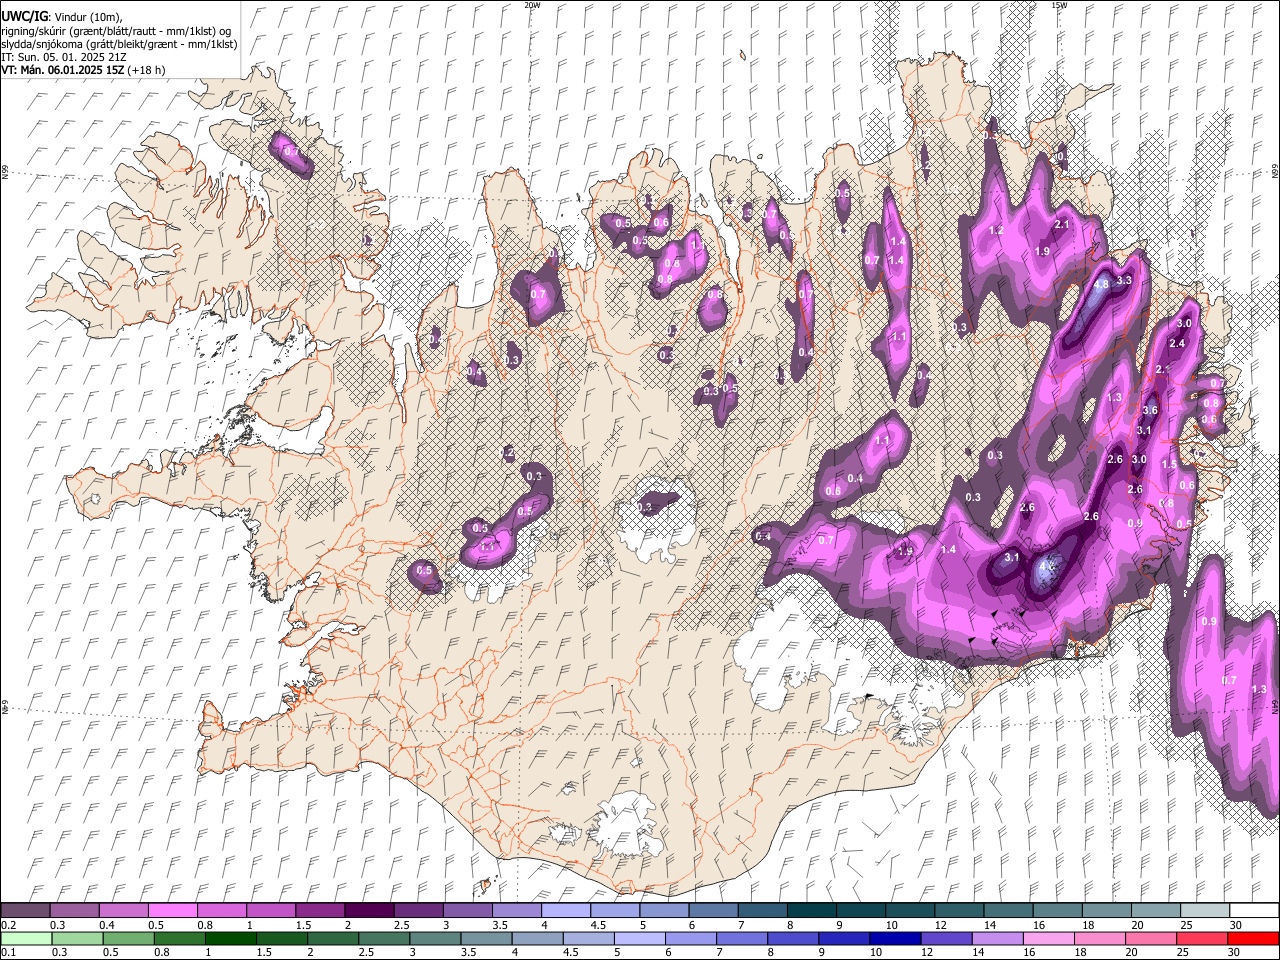The image size is (1280, 960).
Task: Click the 3.6 precipitation label on the map
Action: 1150,410
